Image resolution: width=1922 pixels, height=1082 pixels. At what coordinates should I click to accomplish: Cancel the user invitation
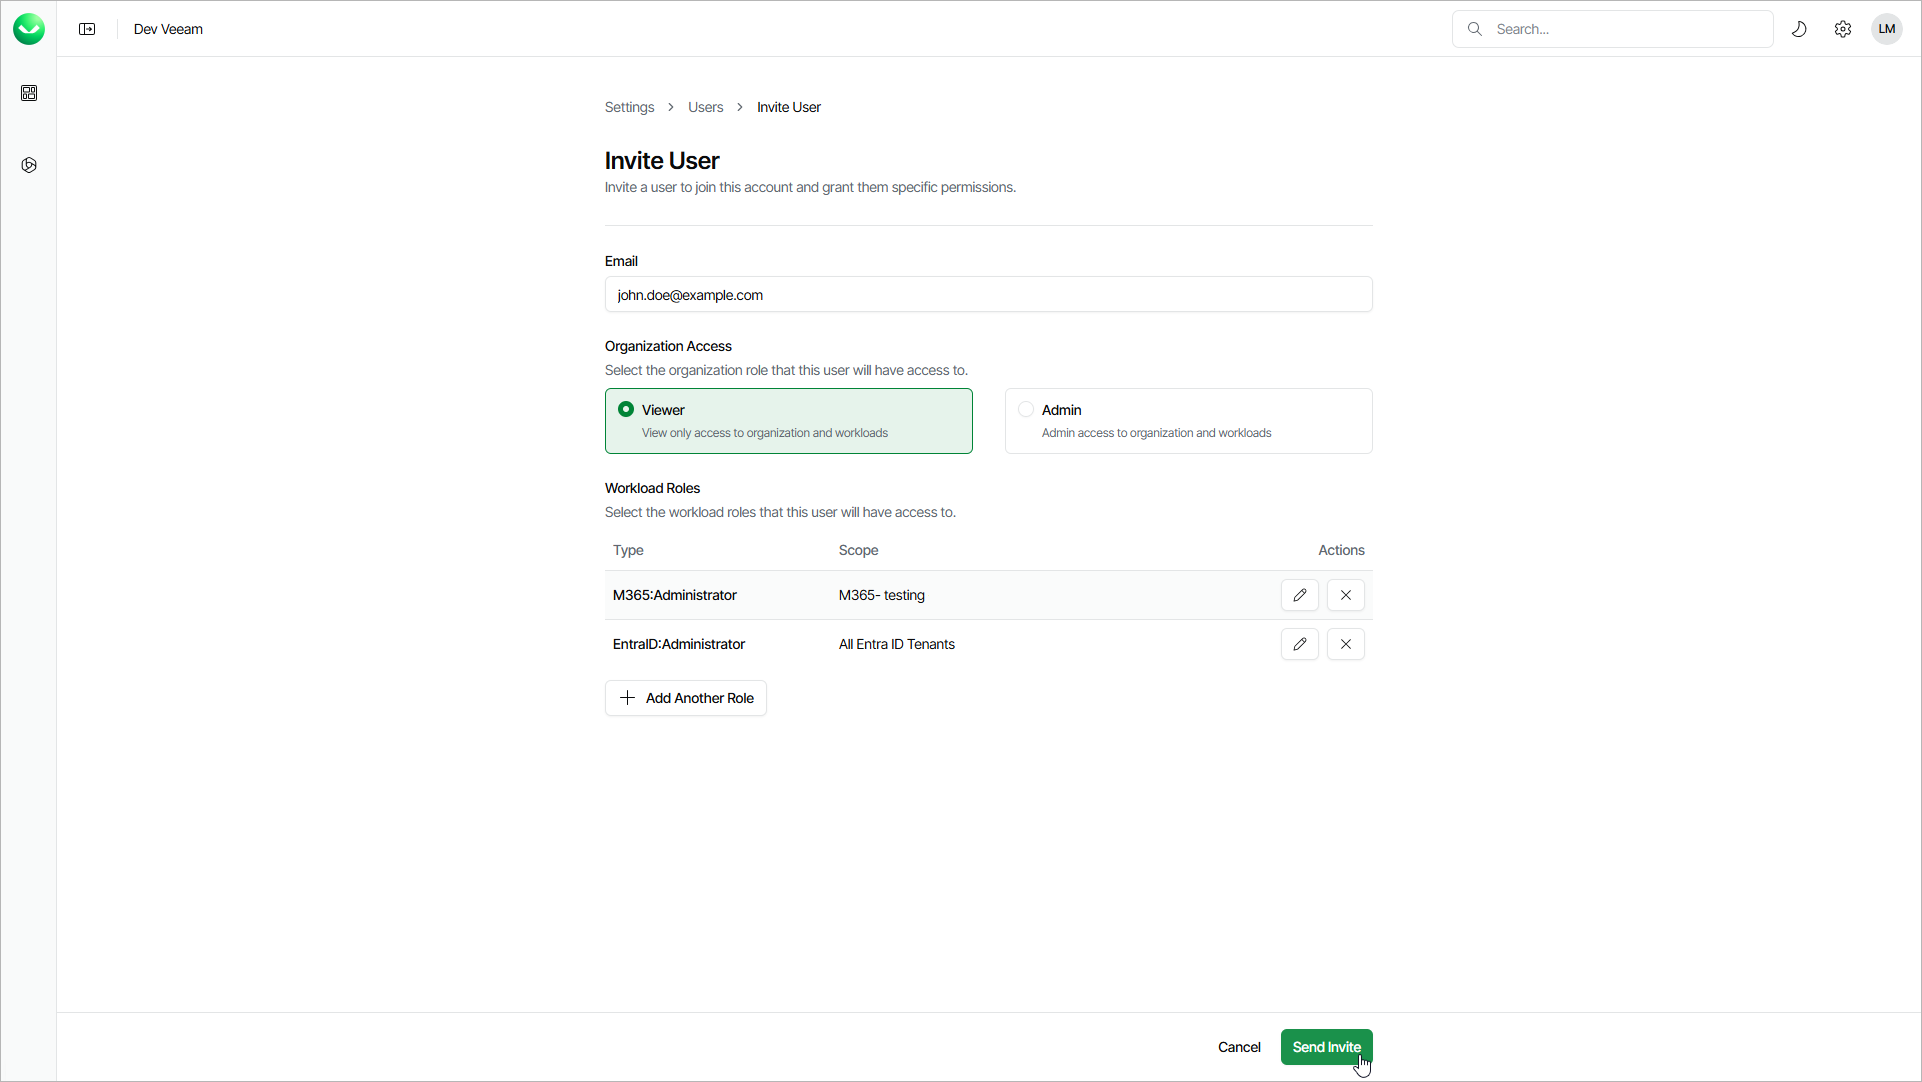click(x=1239, y=1047)
